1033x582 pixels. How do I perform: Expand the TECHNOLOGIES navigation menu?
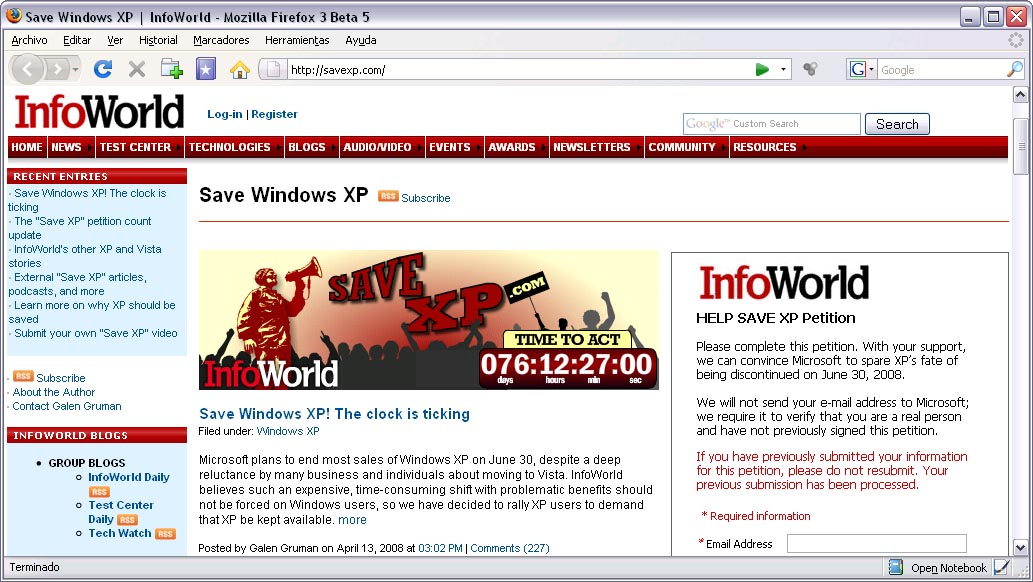(x=235, y=147)
